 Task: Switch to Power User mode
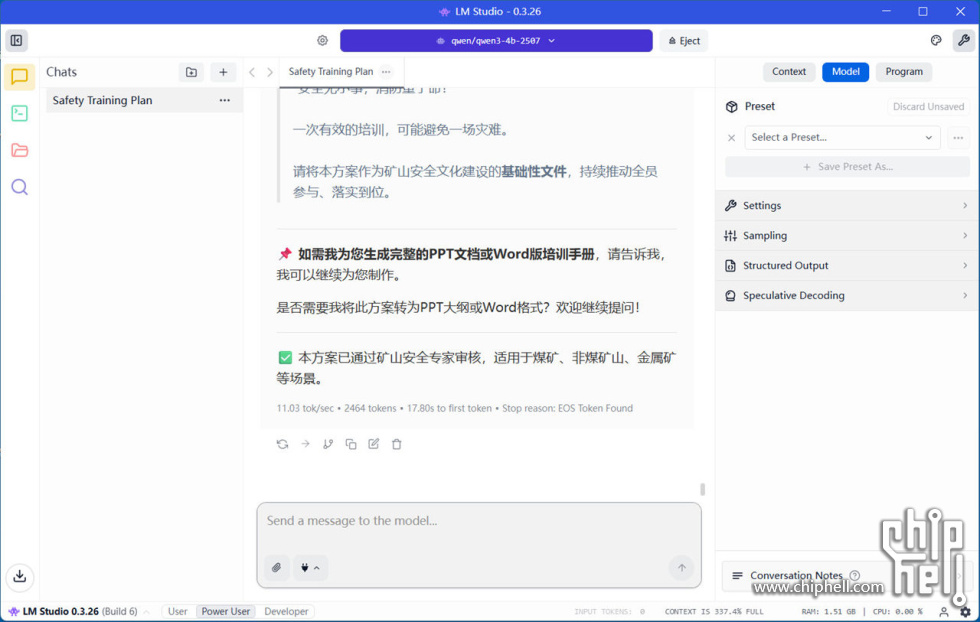point(226,611)
